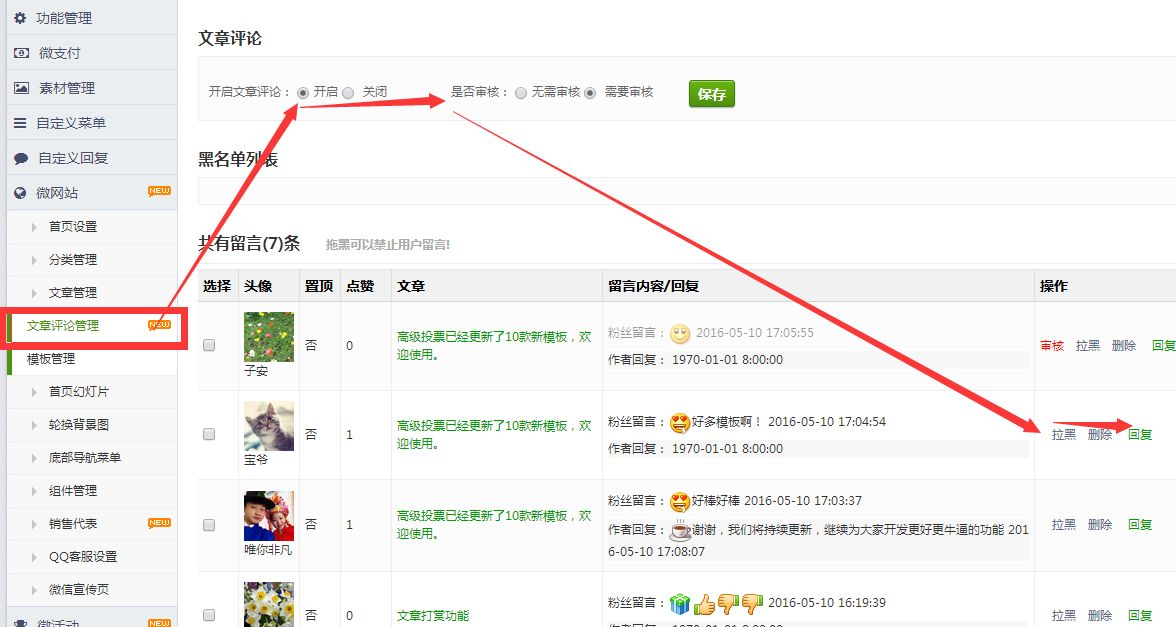This screenshot has width=1176, height=627.
Task: Click the gift box emoji in 2016-05-10 16:19:39 comment
Action: pos(680,603)
